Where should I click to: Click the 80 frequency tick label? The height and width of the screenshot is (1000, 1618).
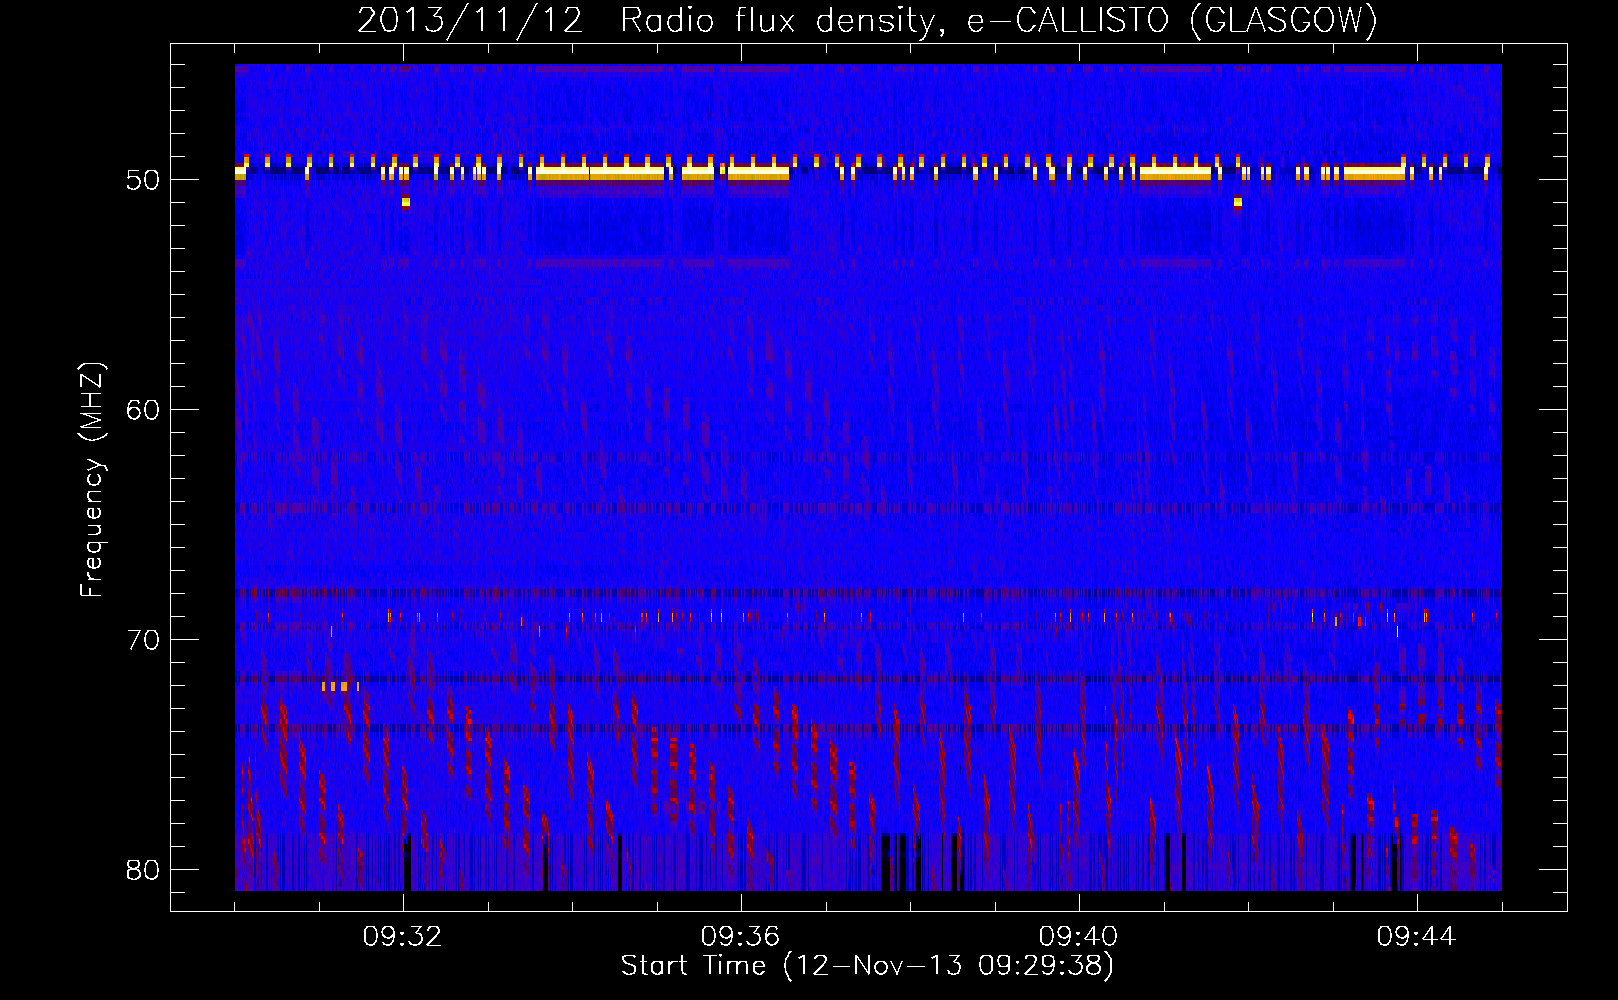tap(143, 870)
